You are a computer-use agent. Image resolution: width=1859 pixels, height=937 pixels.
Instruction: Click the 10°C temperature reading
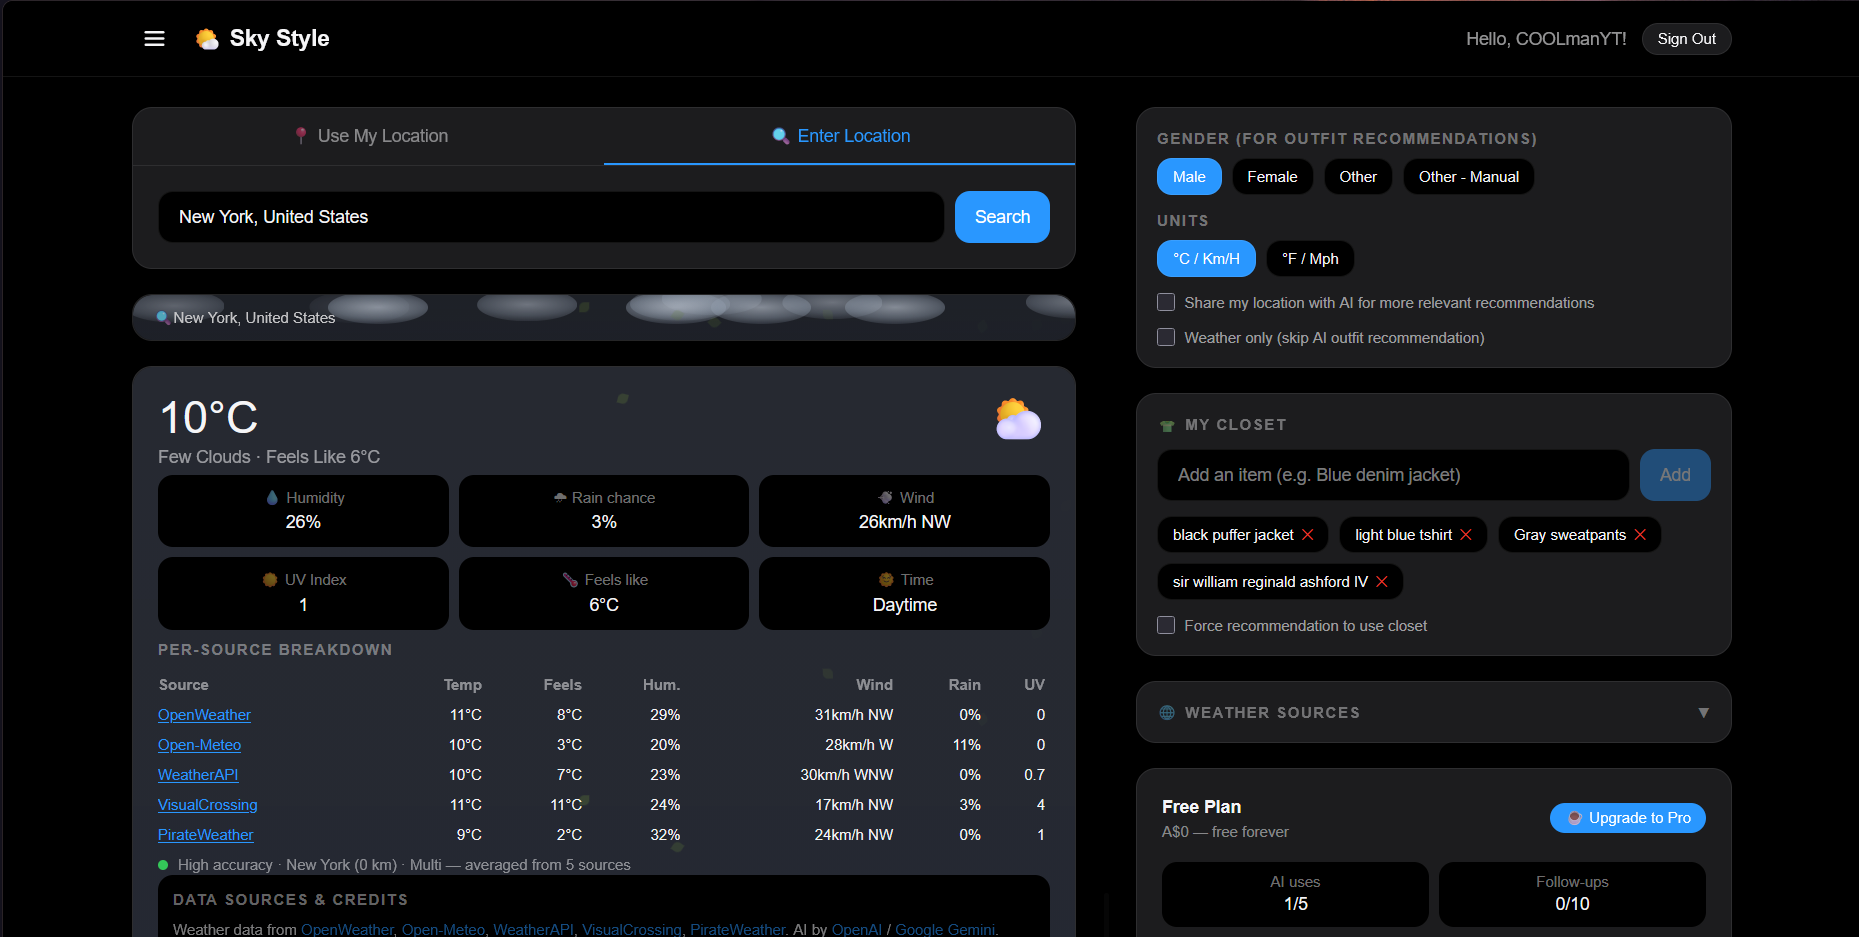tap(209, 418)
